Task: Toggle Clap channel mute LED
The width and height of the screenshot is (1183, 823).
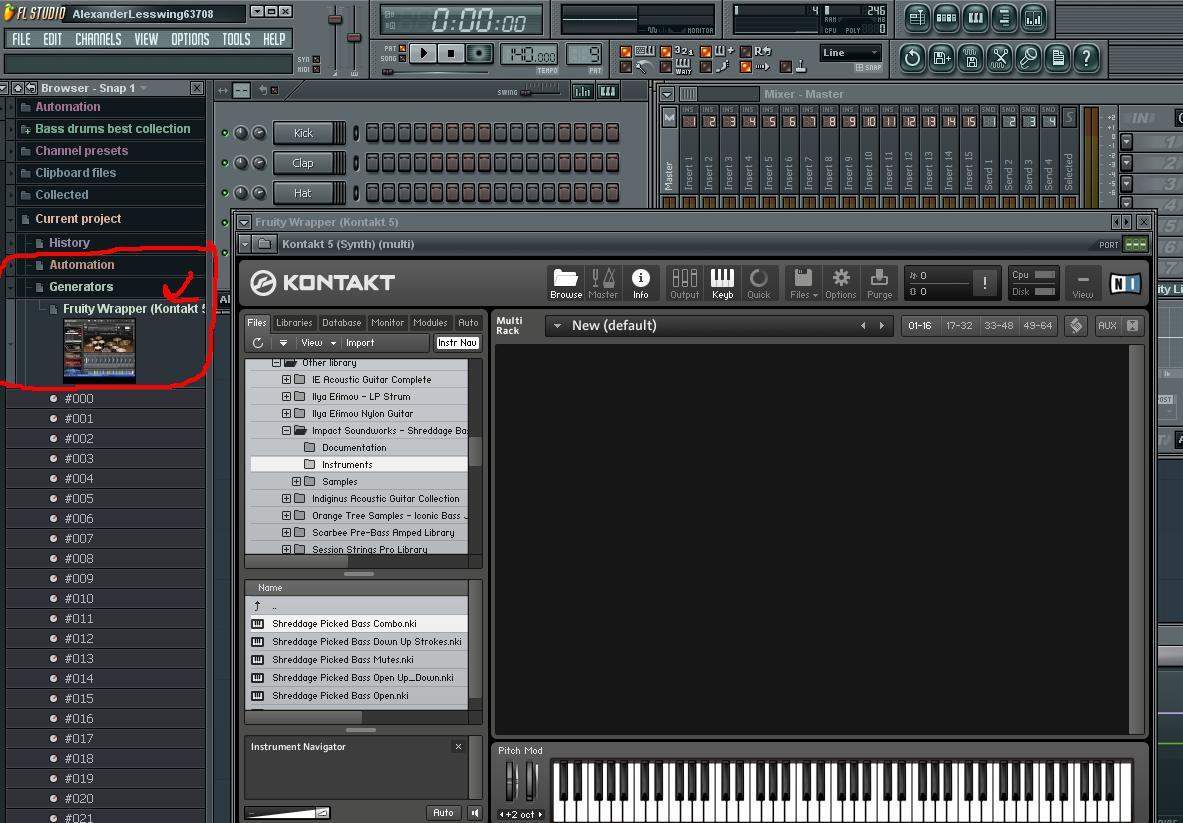Action: [225, 162]
